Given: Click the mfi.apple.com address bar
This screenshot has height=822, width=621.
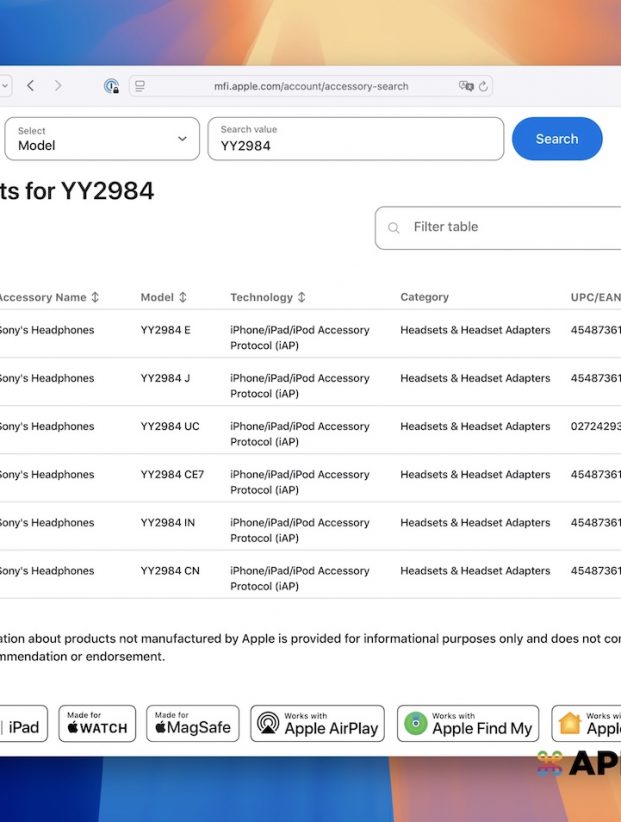Looking at the screenshot, I should pos(311,86).
